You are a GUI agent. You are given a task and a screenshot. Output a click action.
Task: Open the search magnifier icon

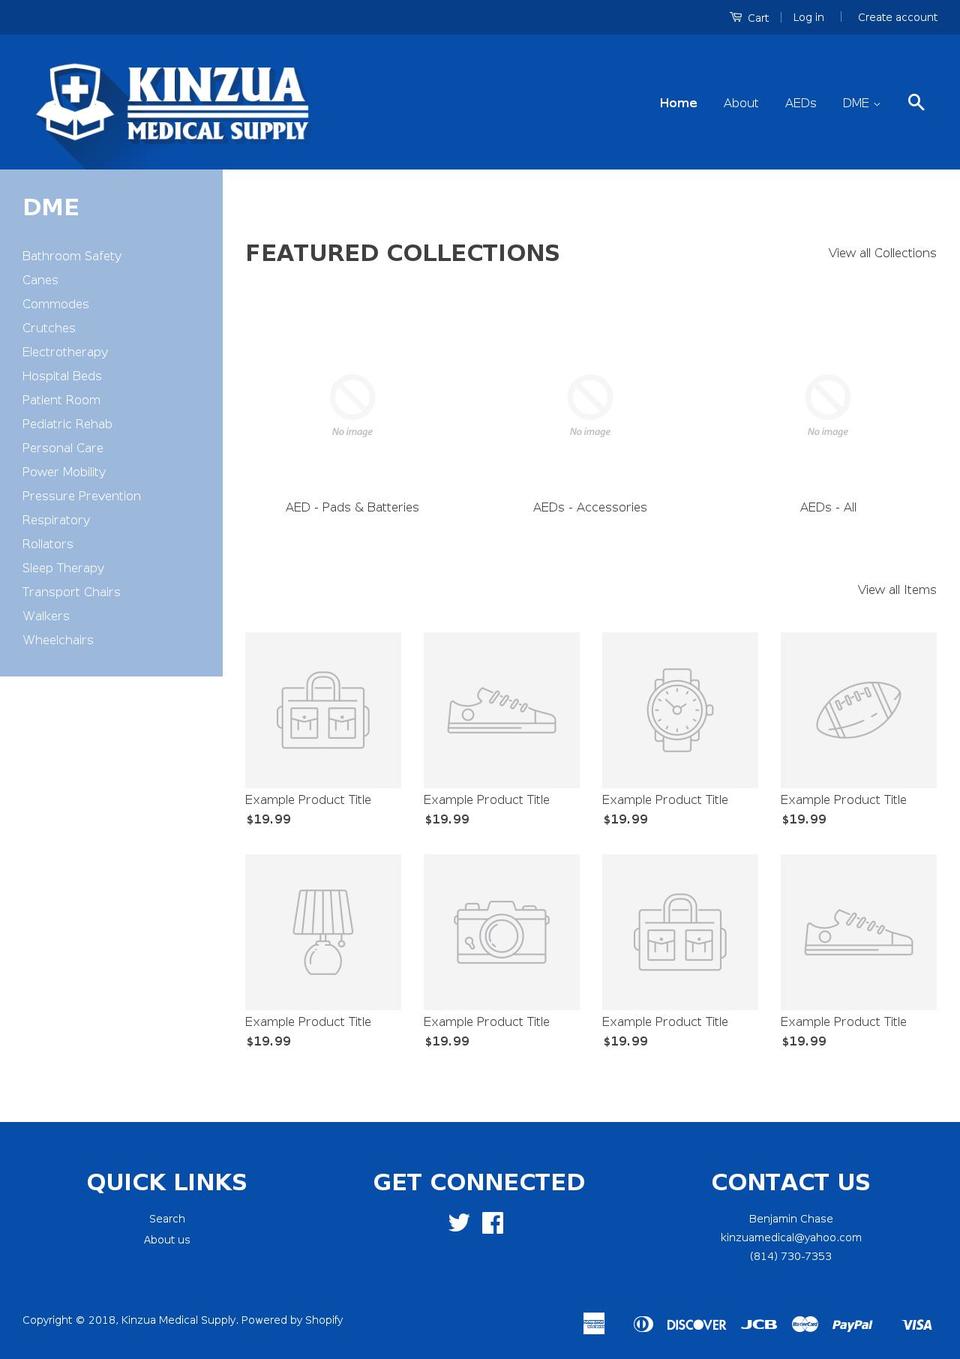coord(915,102)
